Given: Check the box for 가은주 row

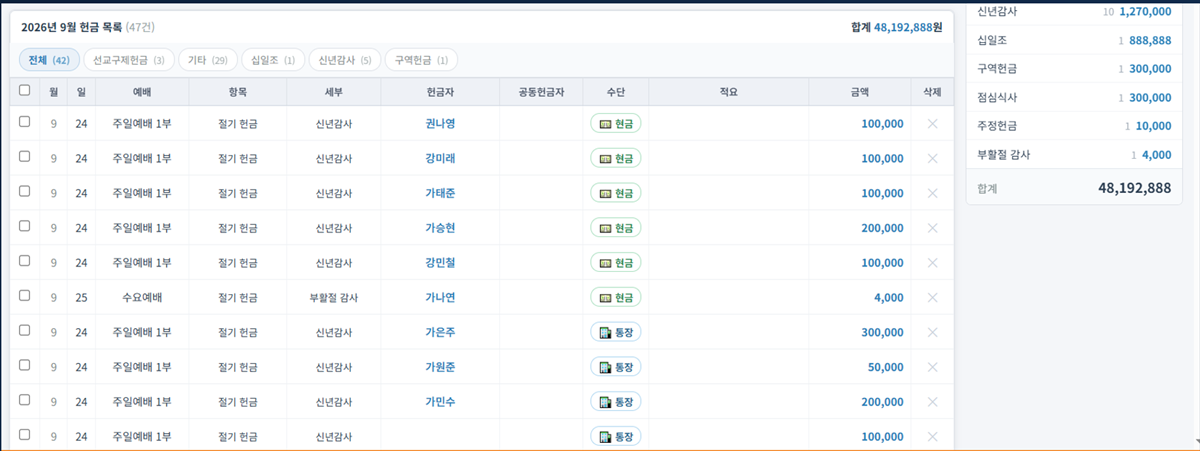Looking at the screenshot, I should 25,330.
